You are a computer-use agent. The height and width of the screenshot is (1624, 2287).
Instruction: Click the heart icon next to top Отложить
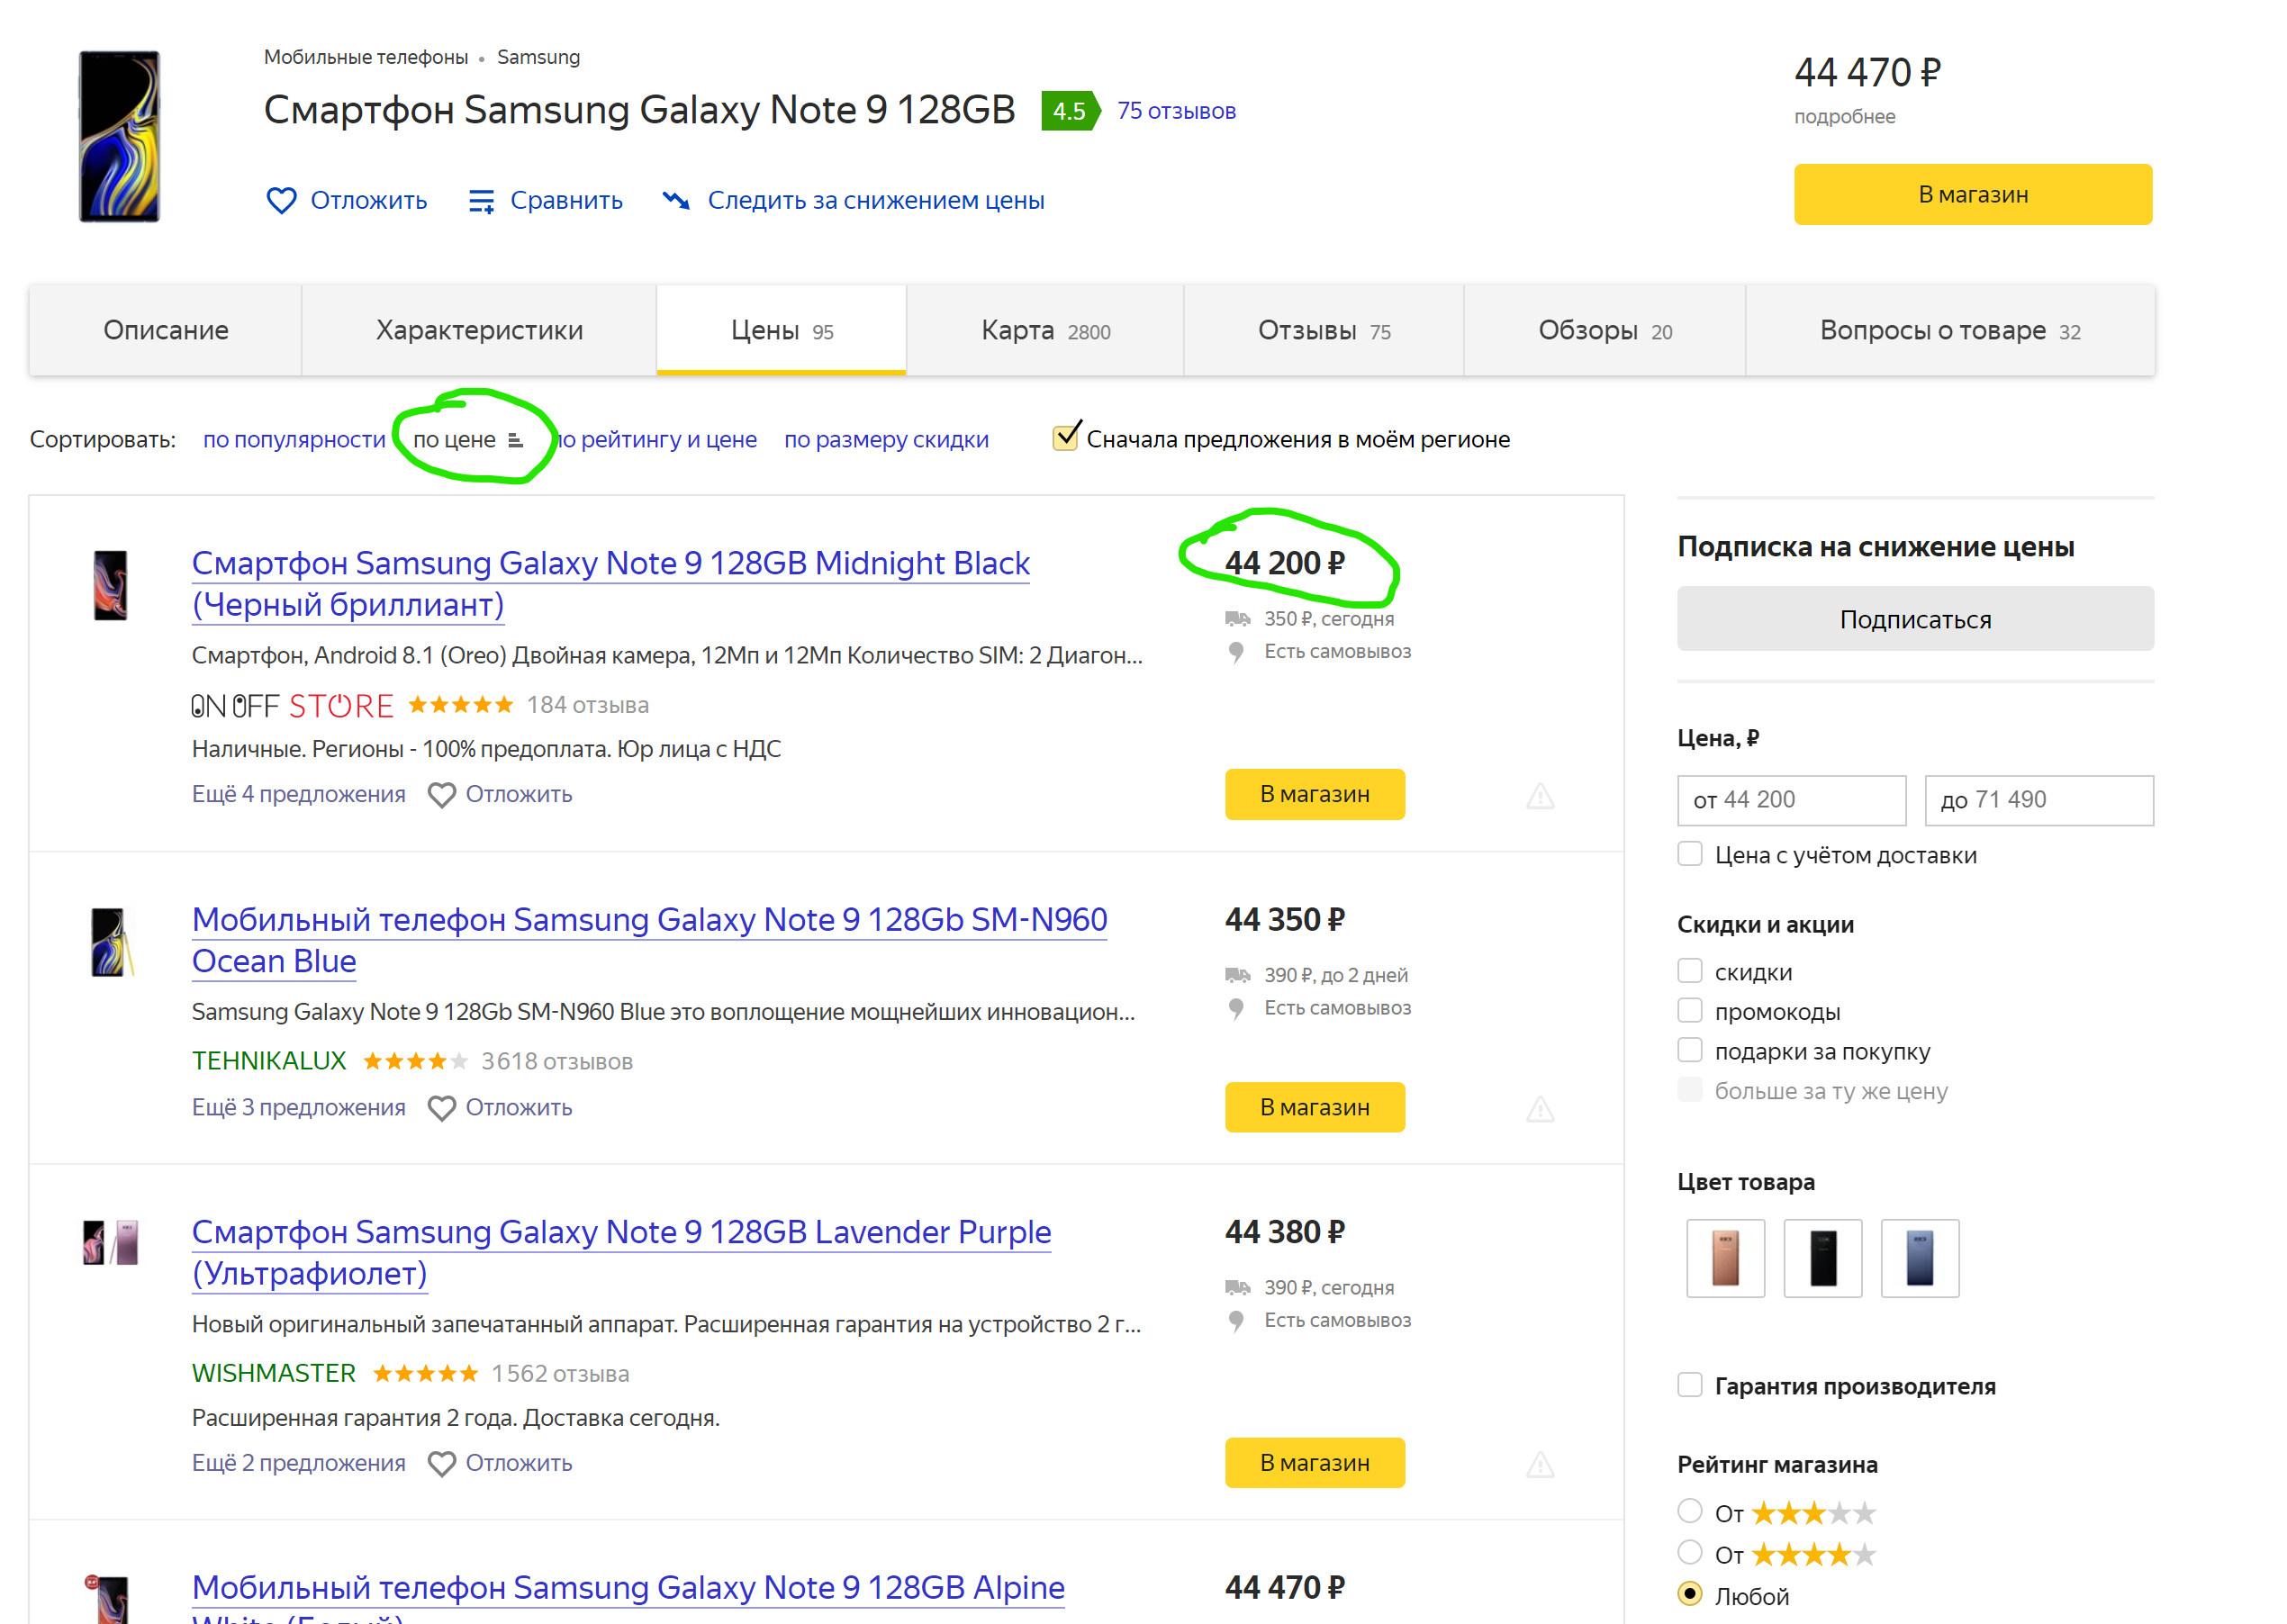(x=281, y=200)
